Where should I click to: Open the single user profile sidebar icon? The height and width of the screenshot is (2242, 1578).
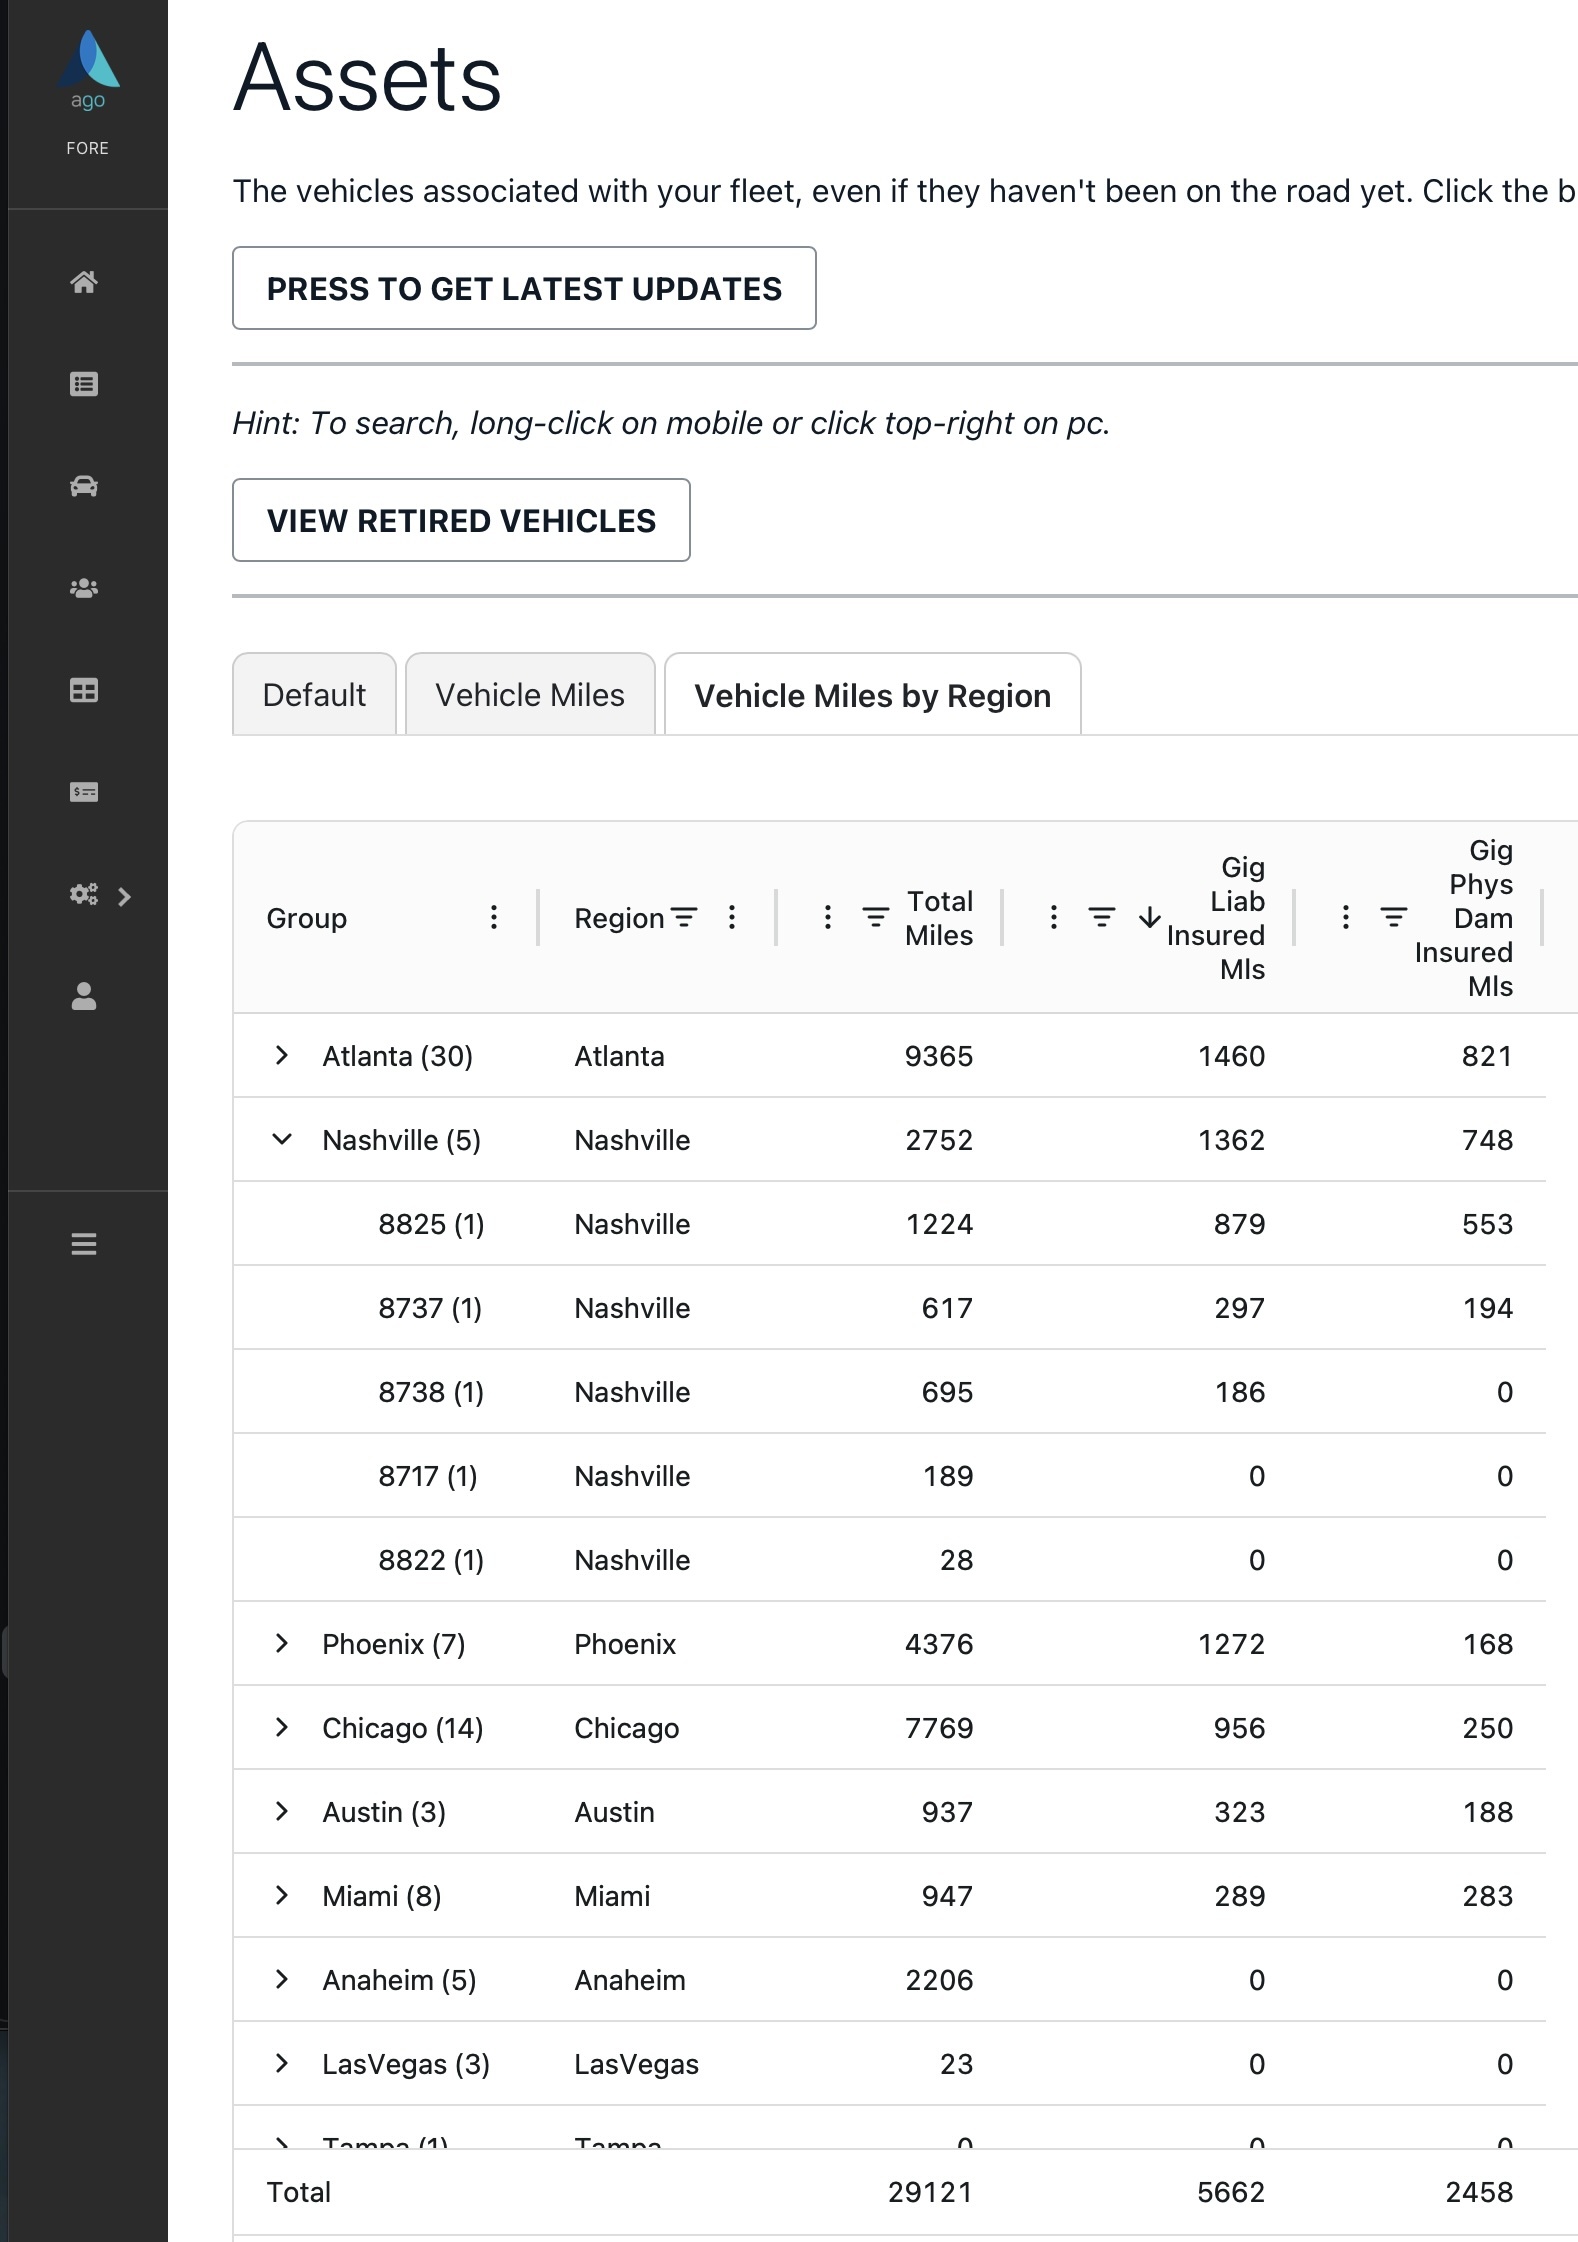[84, 996]
